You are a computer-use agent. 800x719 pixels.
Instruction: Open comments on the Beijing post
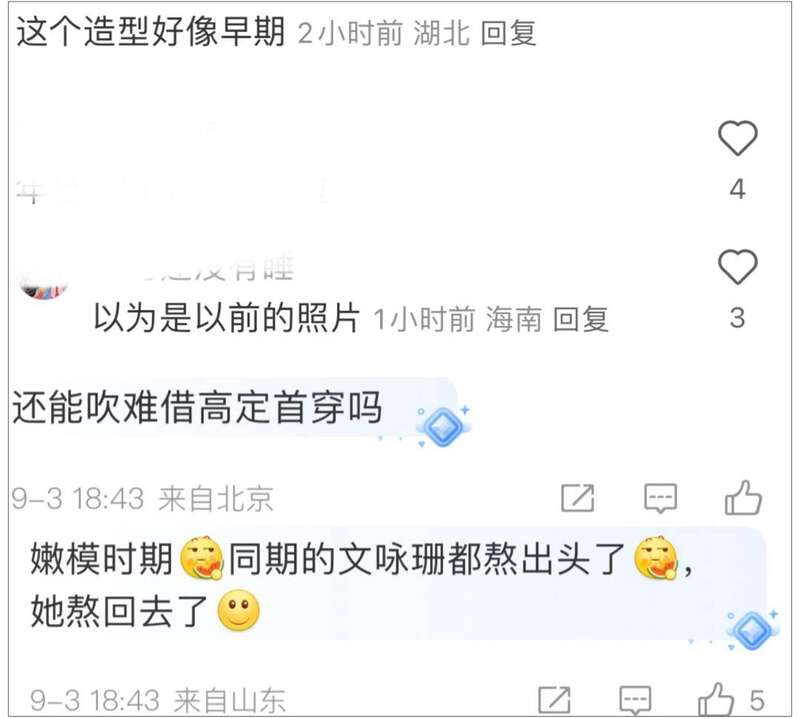[x=661, y=498]
